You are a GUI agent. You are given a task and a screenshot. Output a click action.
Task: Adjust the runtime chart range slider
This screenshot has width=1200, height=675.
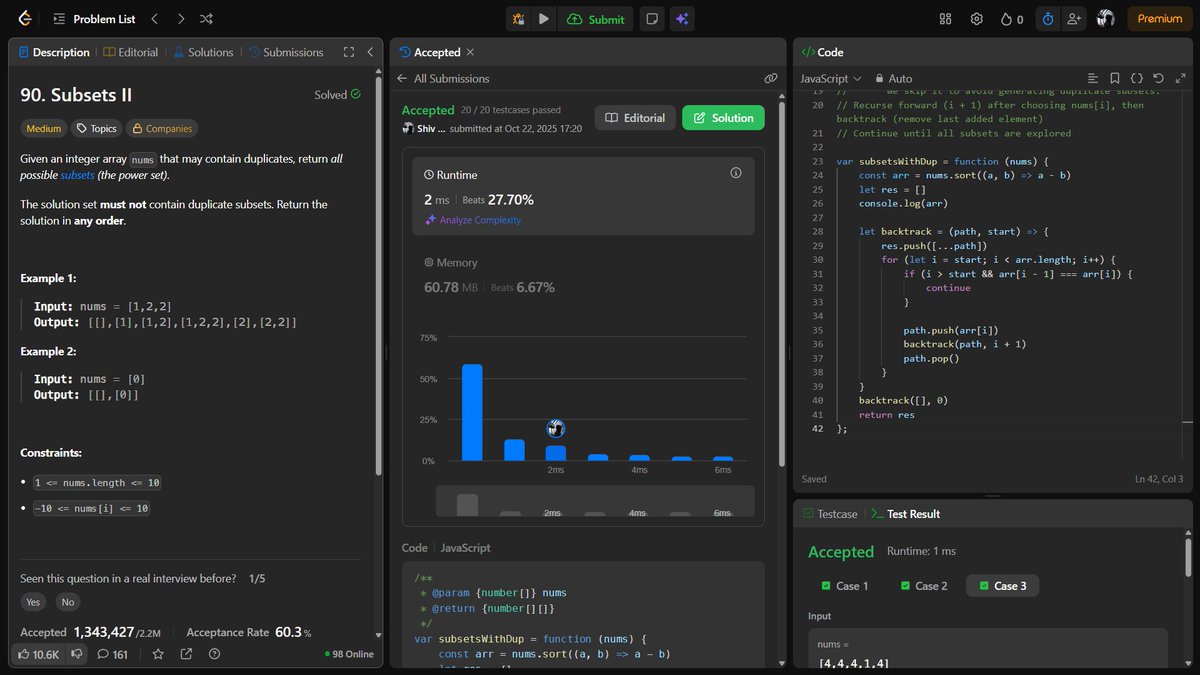coord(595,501)
